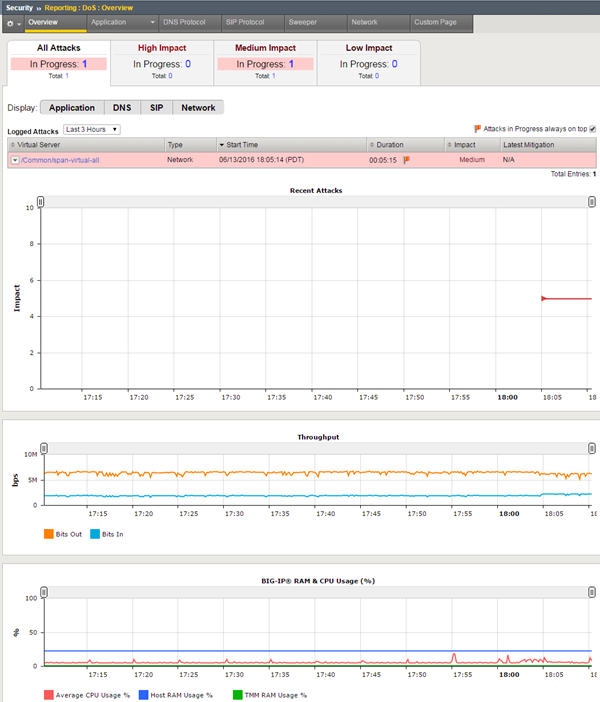
Task: Grab left range handle of Recent Attacks chart
Action: click(x=41, y=202)
